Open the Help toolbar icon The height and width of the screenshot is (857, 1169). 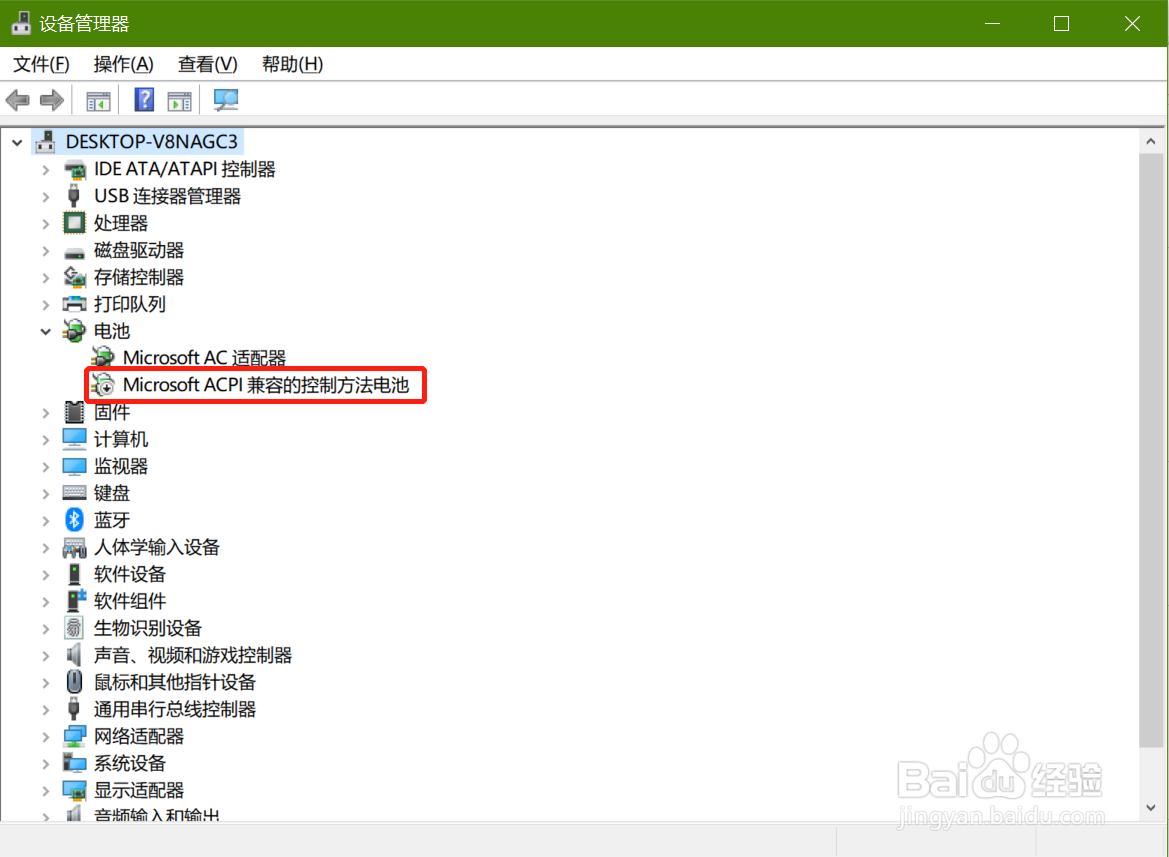click(144, 100)
